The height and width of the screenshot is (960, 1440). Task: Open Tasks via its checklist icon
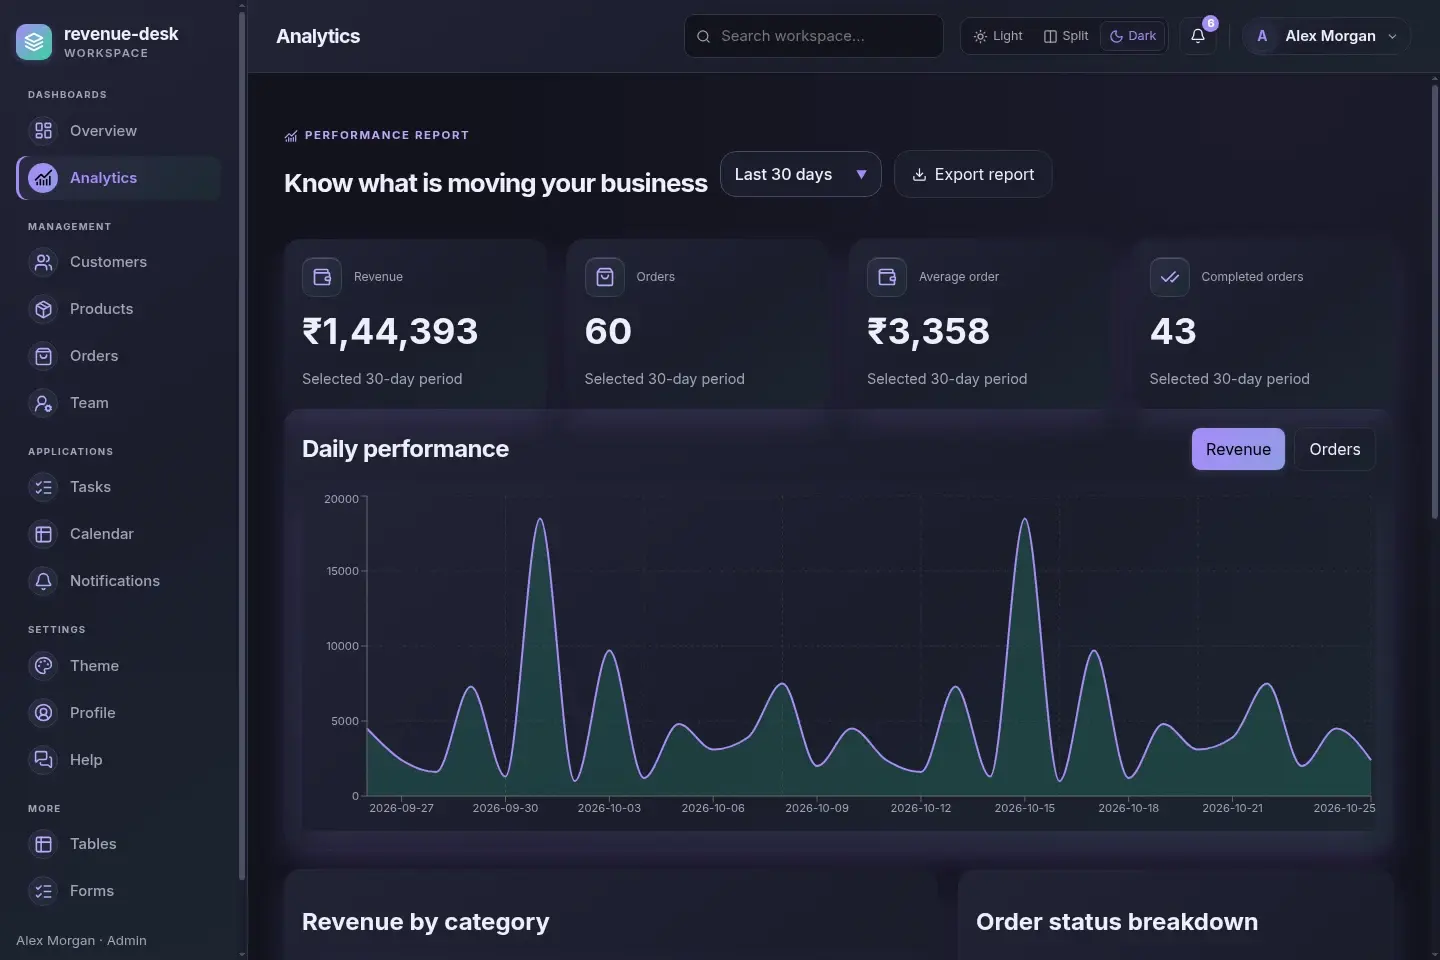click(x=43, y=487)
